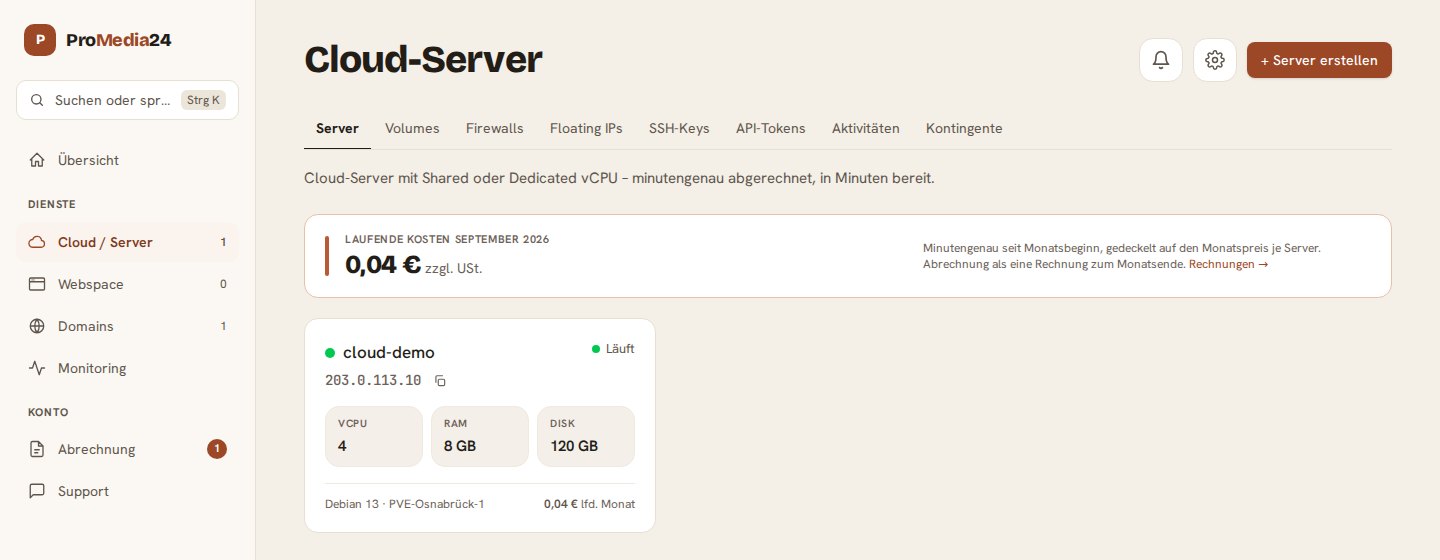Screen dimensions: 1440x560
Task: Click the search magnifier icon
Action: point(37,100)
